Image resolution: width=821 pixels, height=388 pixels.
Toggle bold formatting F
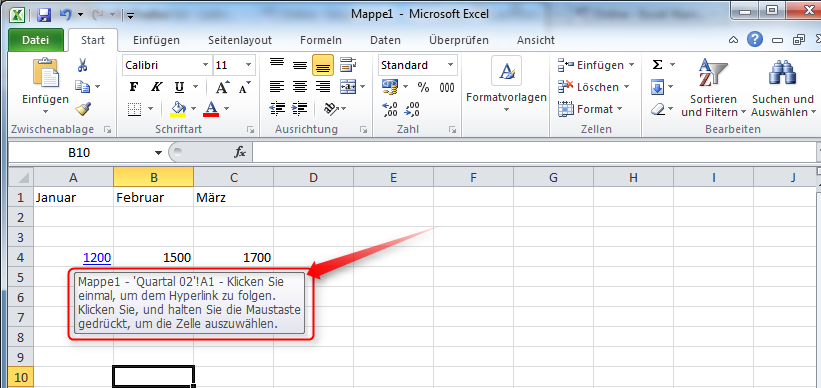(134, 87)
